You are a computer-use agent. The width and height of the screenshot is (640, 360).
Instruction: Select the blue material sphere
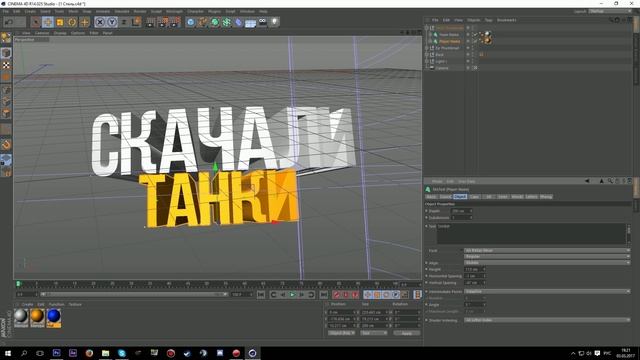53,316
